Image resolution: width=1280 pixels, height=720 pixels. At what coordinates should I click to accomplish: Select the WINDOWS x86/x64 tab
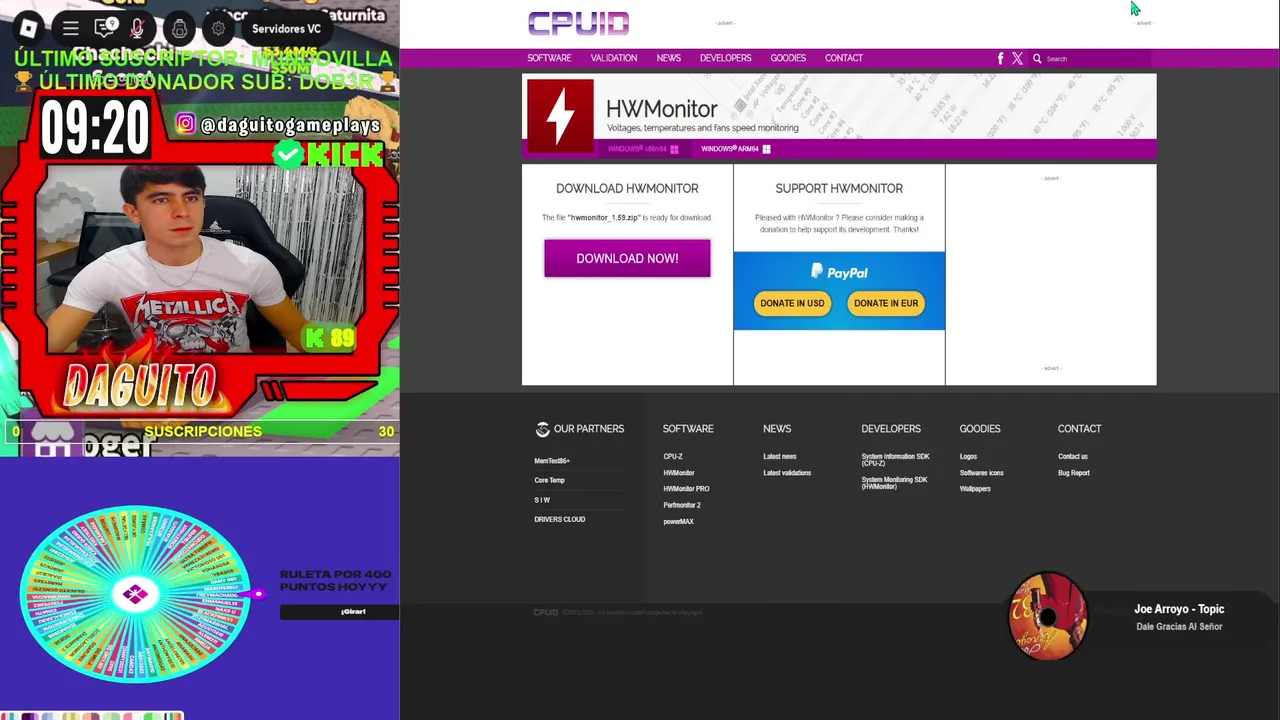click(x=643, y=149)
